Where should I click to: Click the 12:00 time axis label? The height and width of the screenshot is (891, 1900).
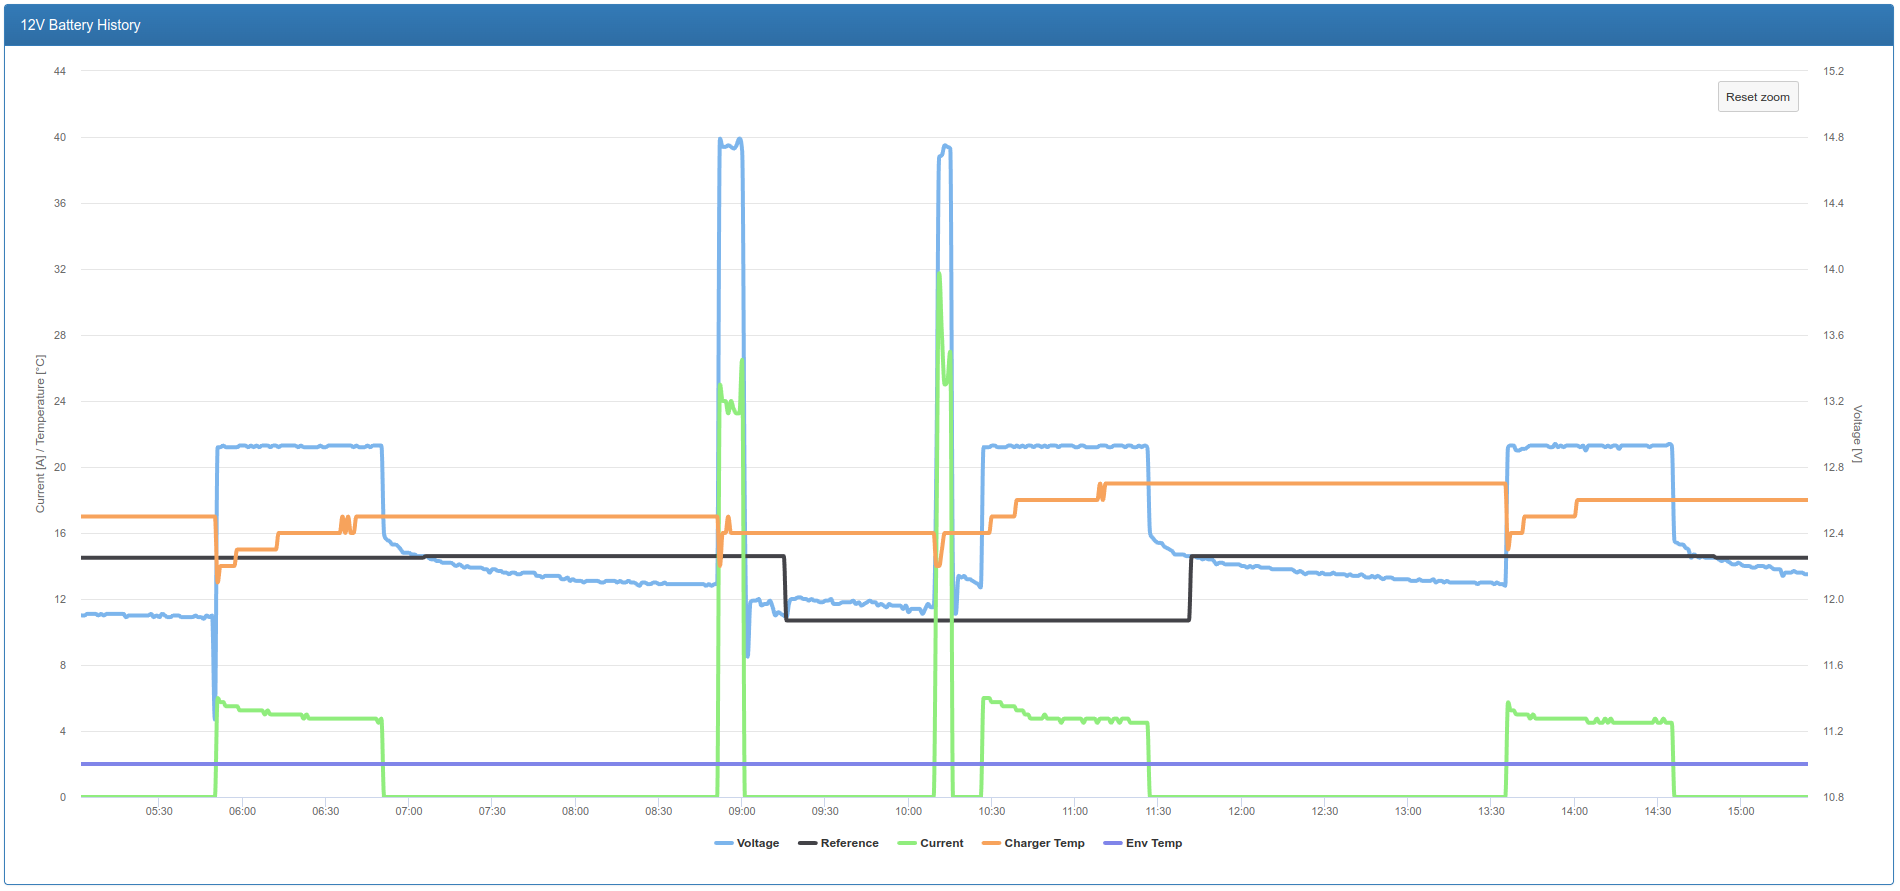(x=1241, y=811)
